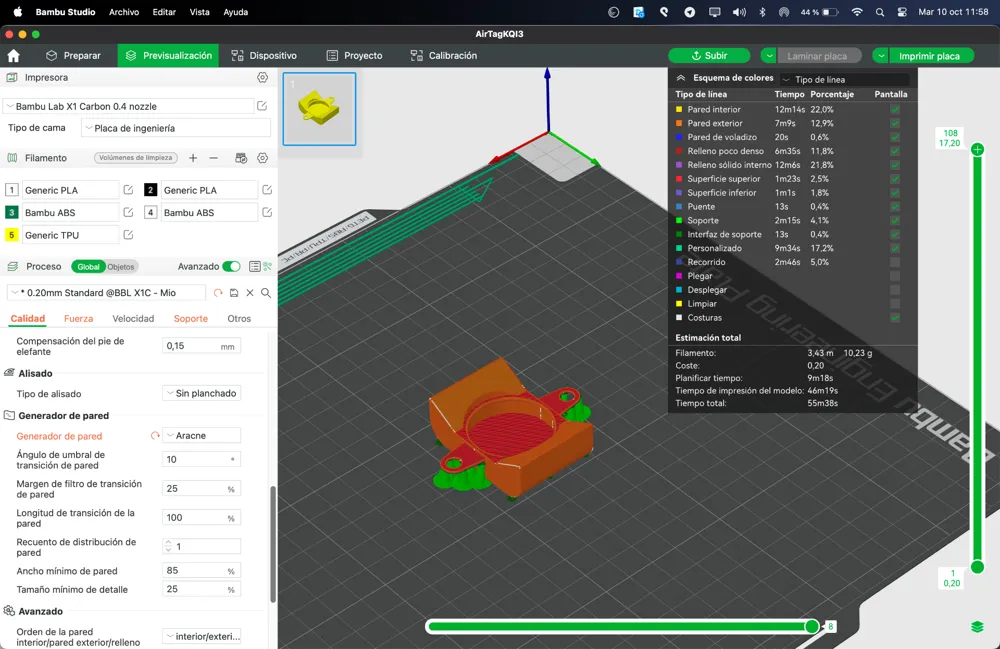Click the lower vertical layer slider handle

coord(977,567)
